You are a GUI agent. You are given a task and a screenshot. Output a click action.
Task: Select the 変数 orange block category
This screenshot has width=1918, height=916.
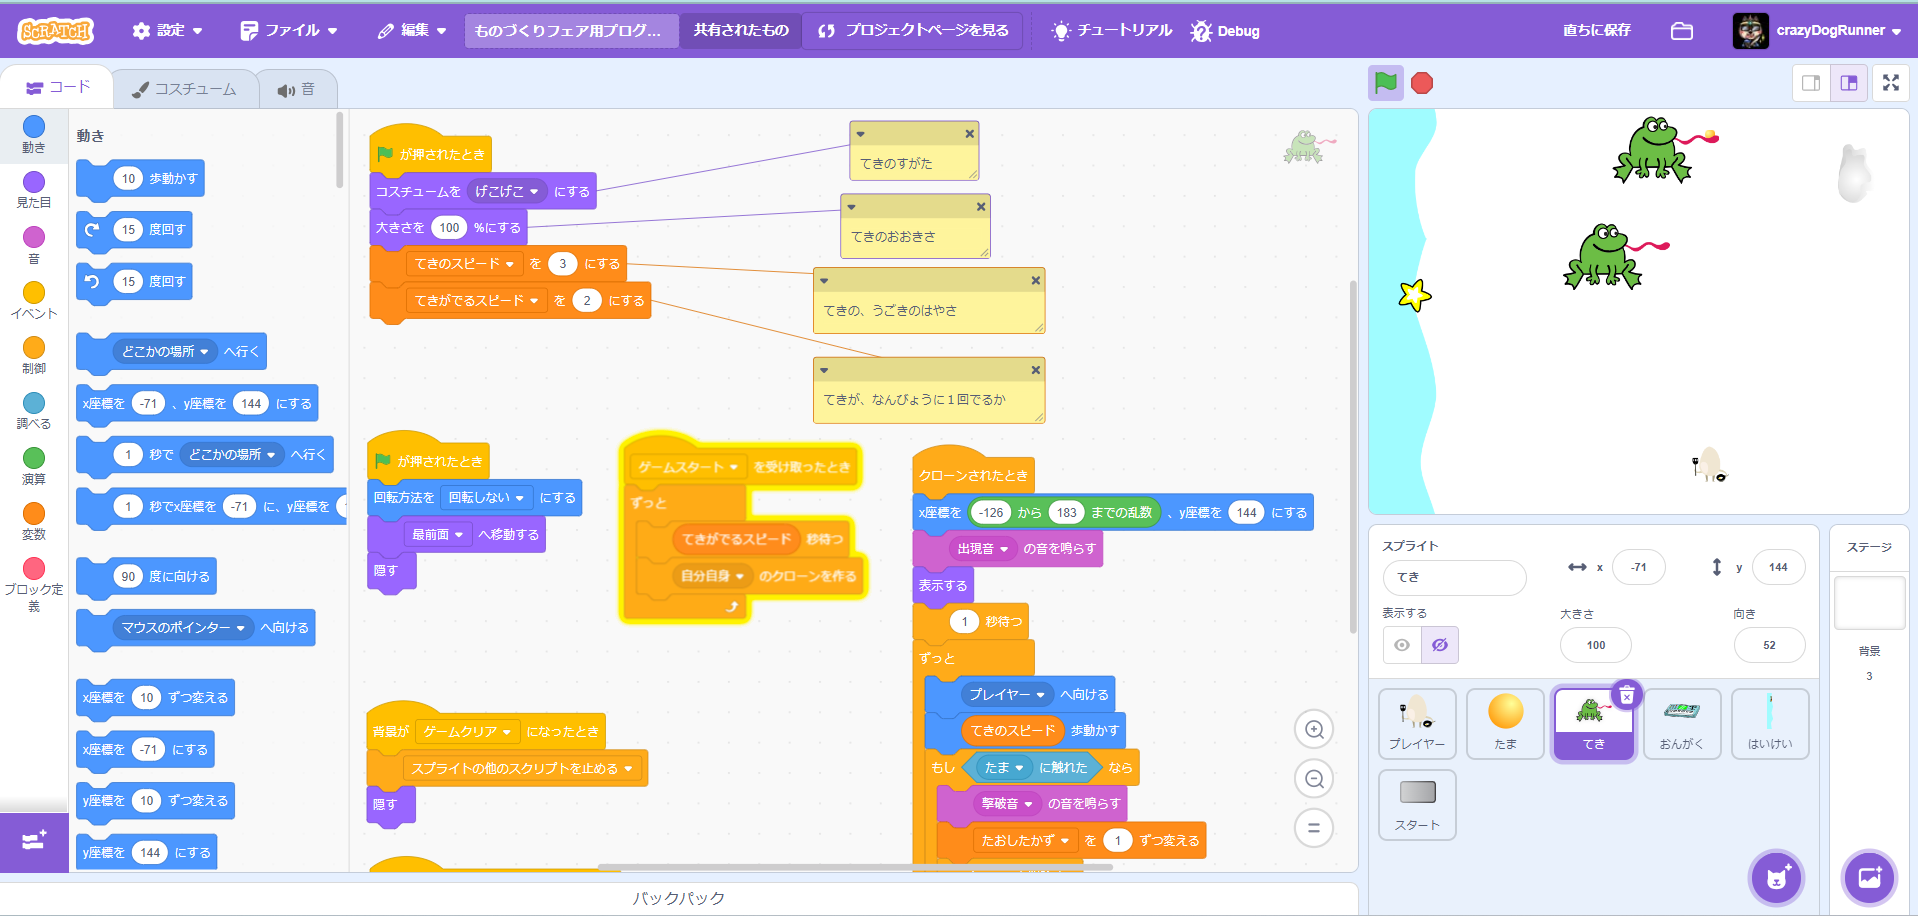[34, 522]
